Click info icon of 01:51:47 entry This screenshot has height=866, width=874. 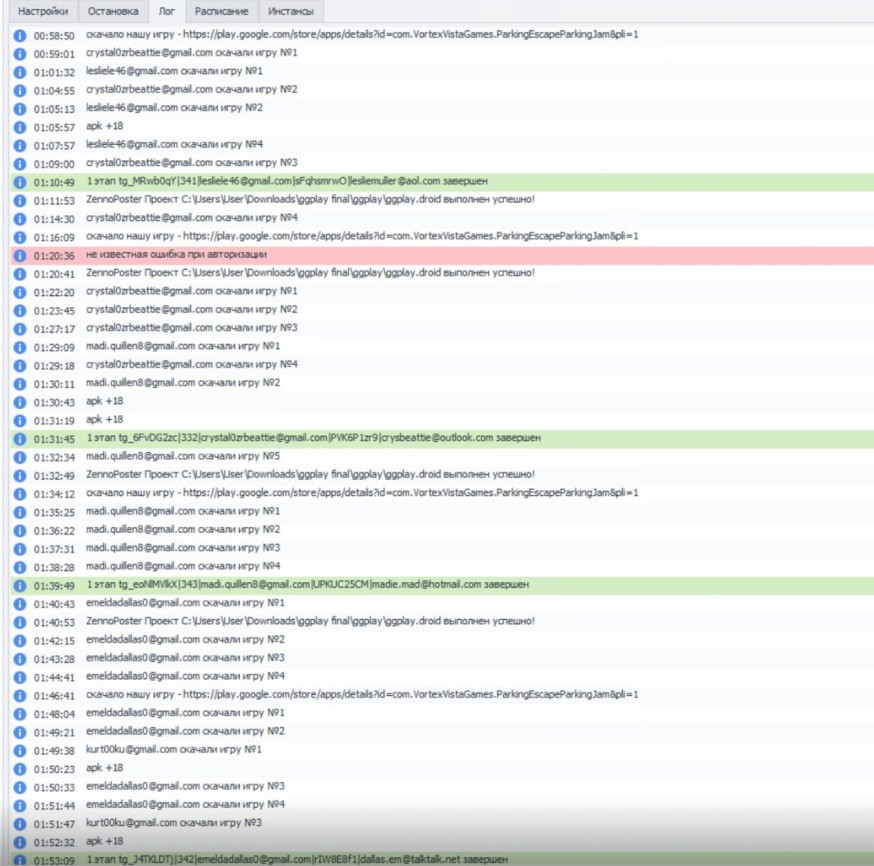click(20, 824)
